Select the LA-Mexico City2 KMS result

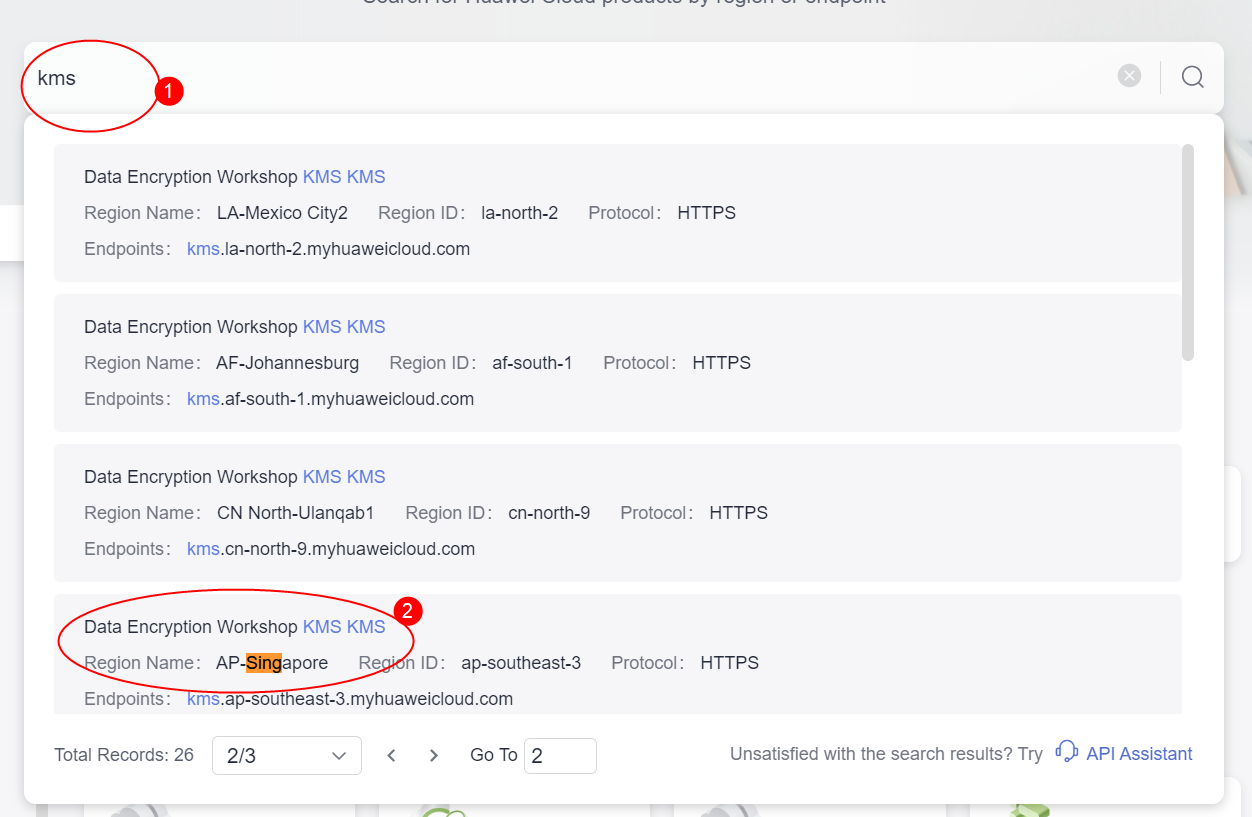617,213
